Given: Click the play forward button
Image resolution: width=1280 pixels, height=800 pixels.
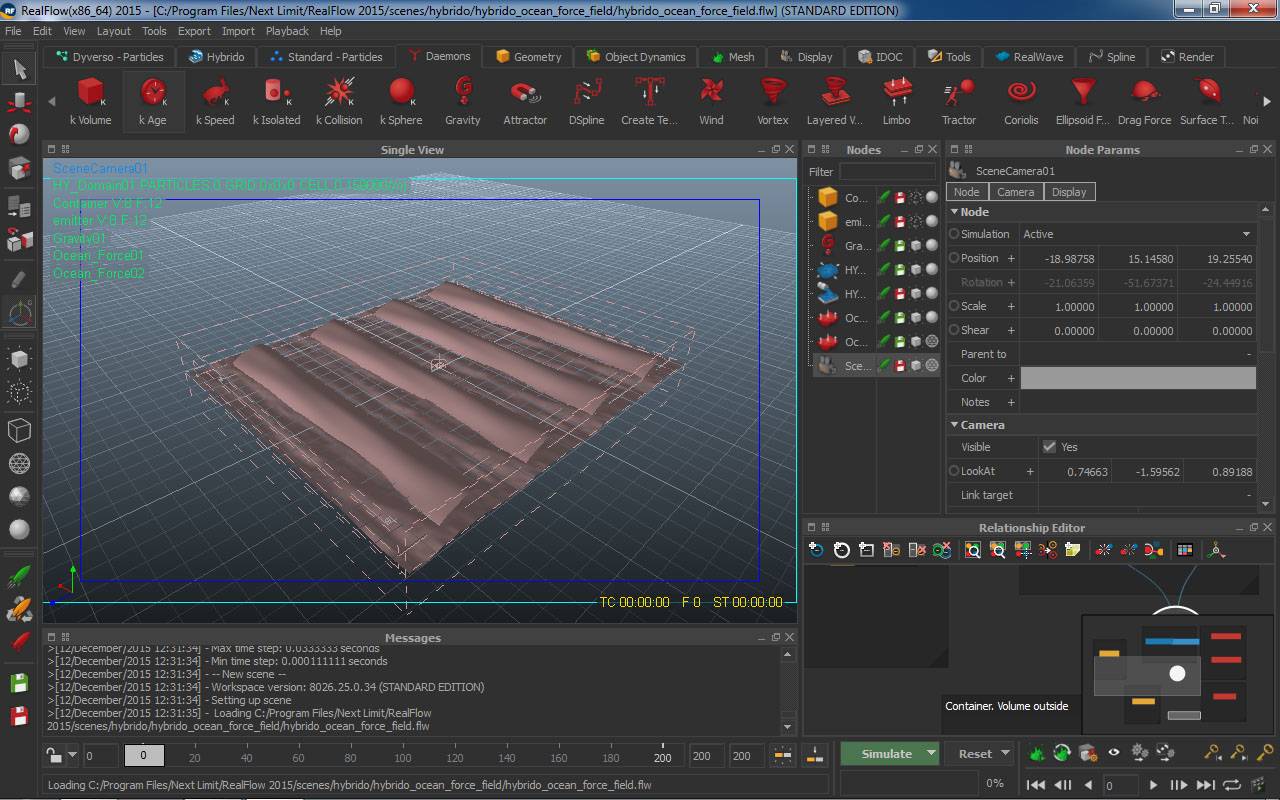Looking at the screenshot, I should [1153, 785].
